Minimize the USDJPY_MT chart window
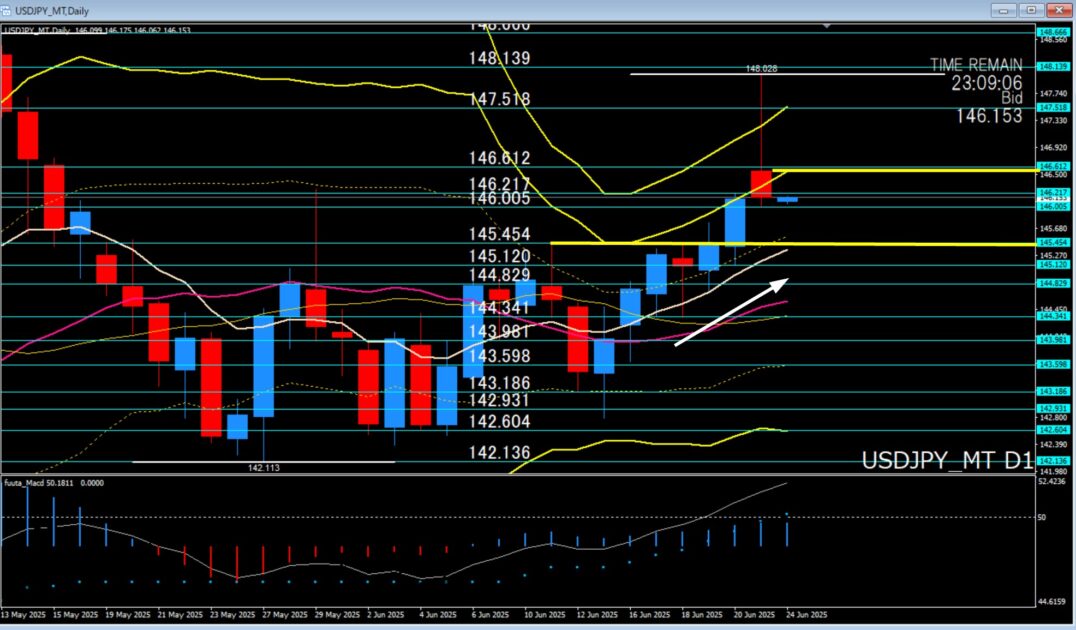The width and height of the screenshot is (1076, 630). click(1004, 9)
